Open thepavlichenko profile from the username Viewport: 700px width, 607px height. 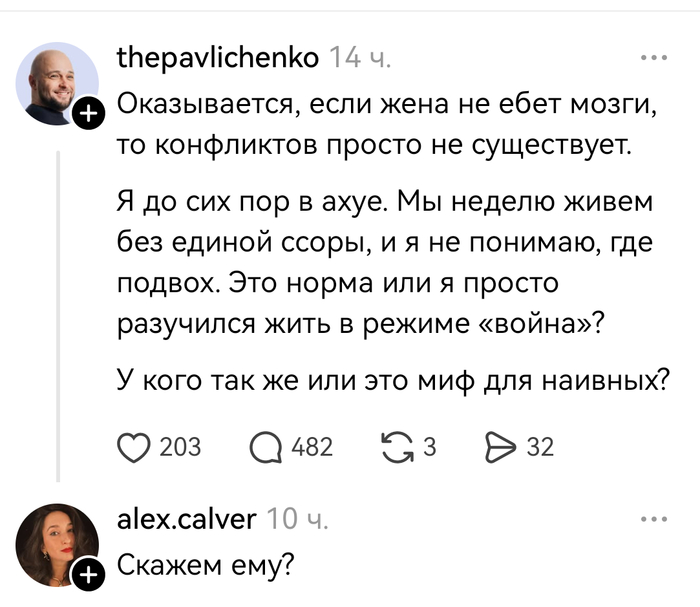tap(218, 58)
